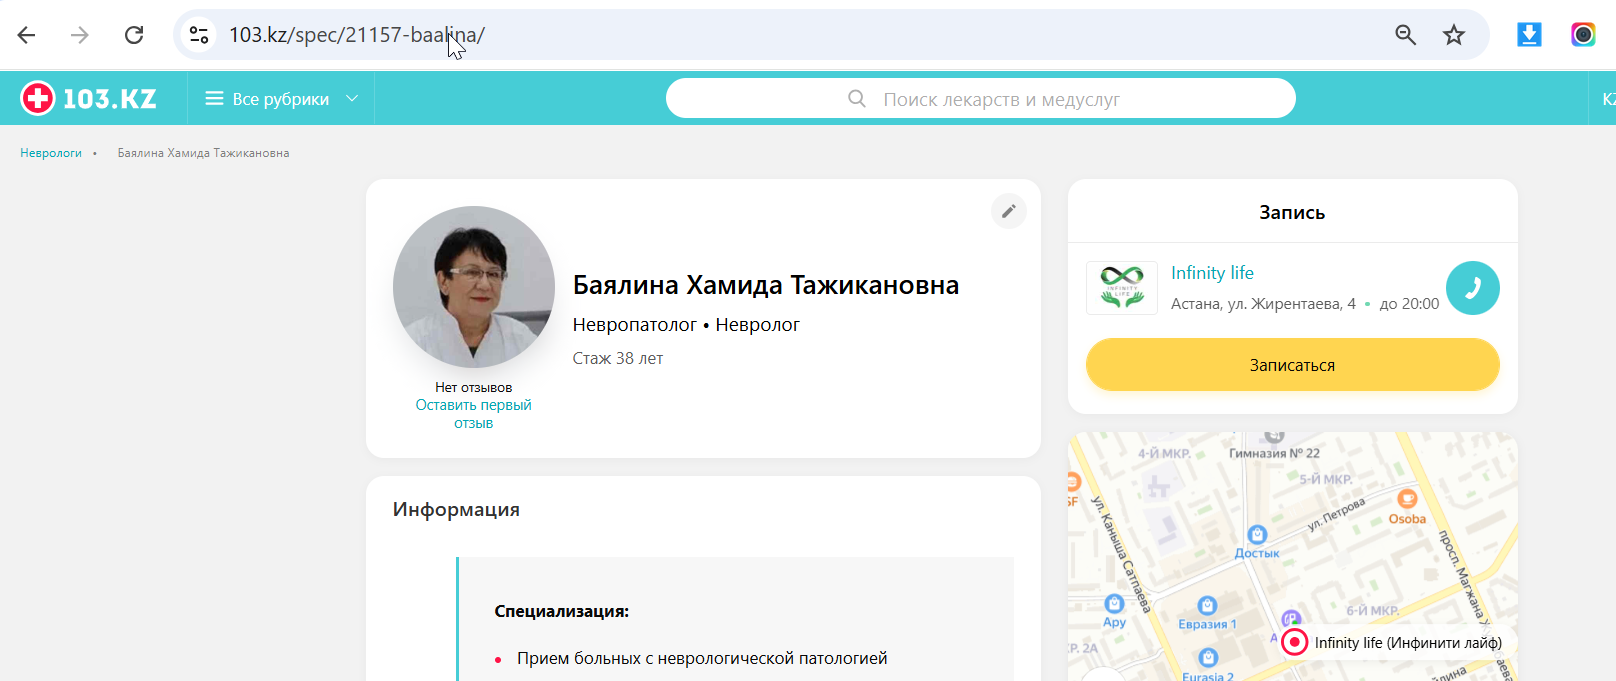Open the Infinity life clinic link
The image size is (1616, 681).
point(1212,273)
